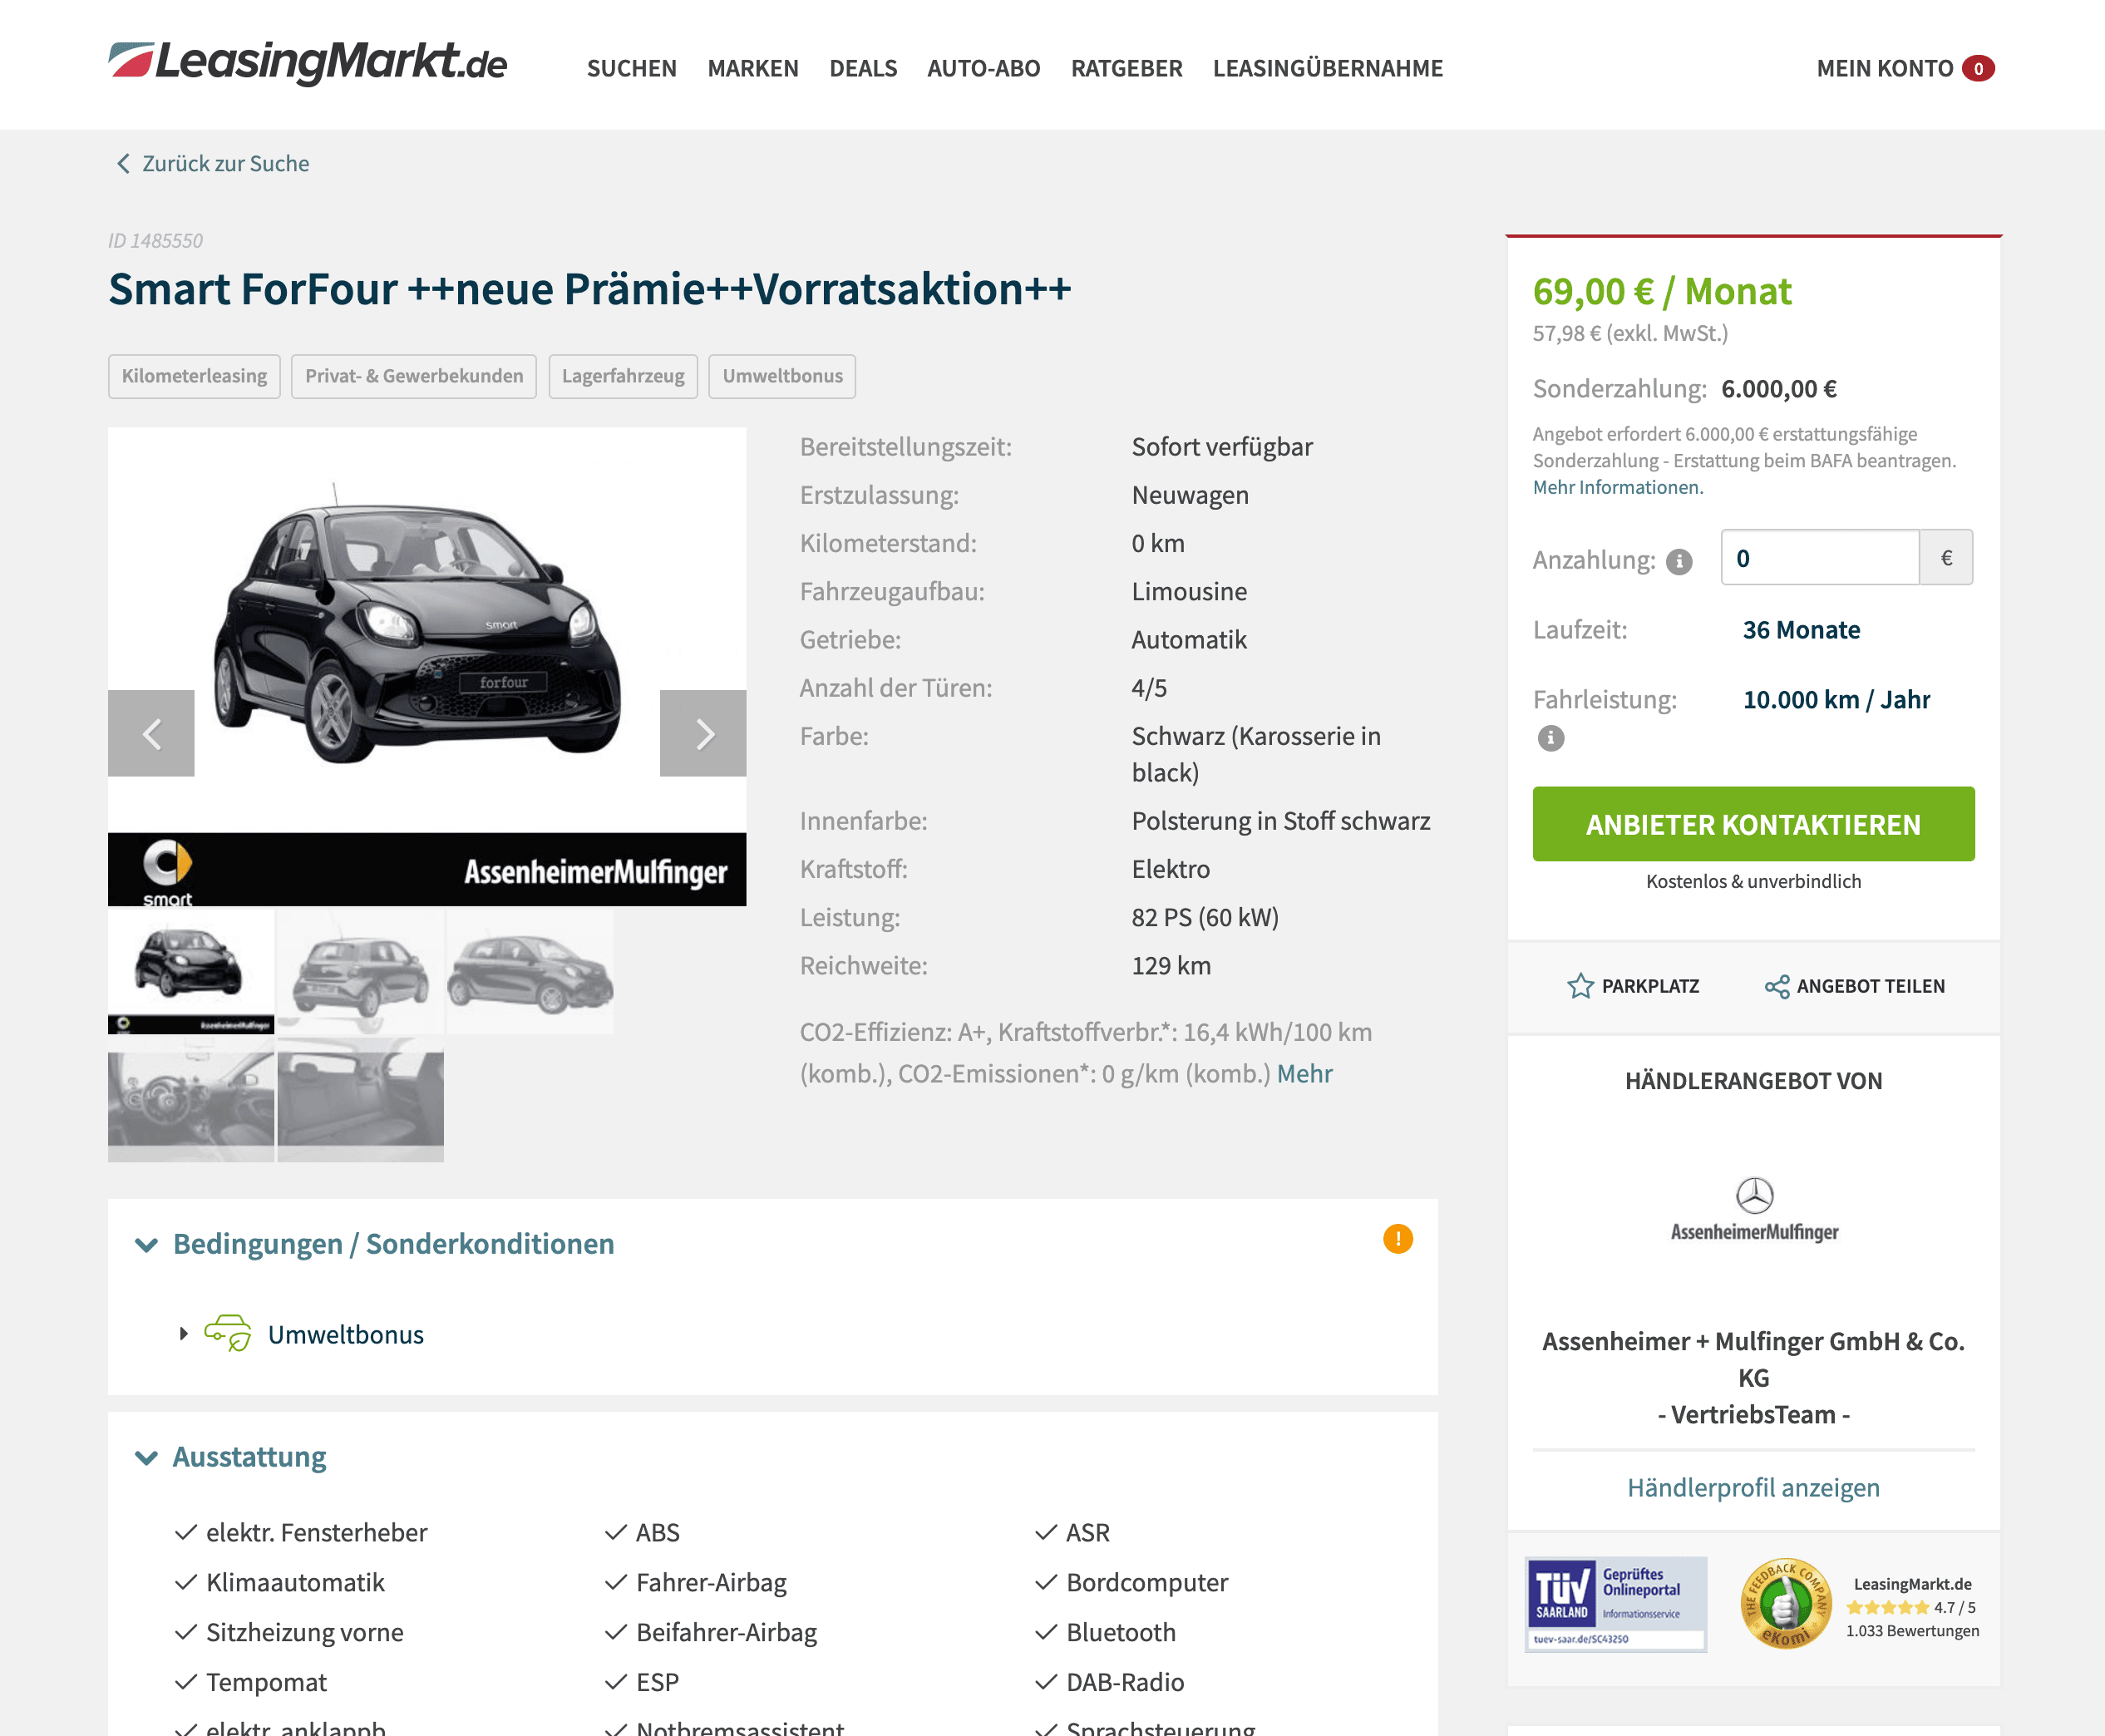Click the 1.033 Bewertungen text
The width and height of the screenshot is (2105, 1736).
pyautogui.click(x=1912, y=1631)
